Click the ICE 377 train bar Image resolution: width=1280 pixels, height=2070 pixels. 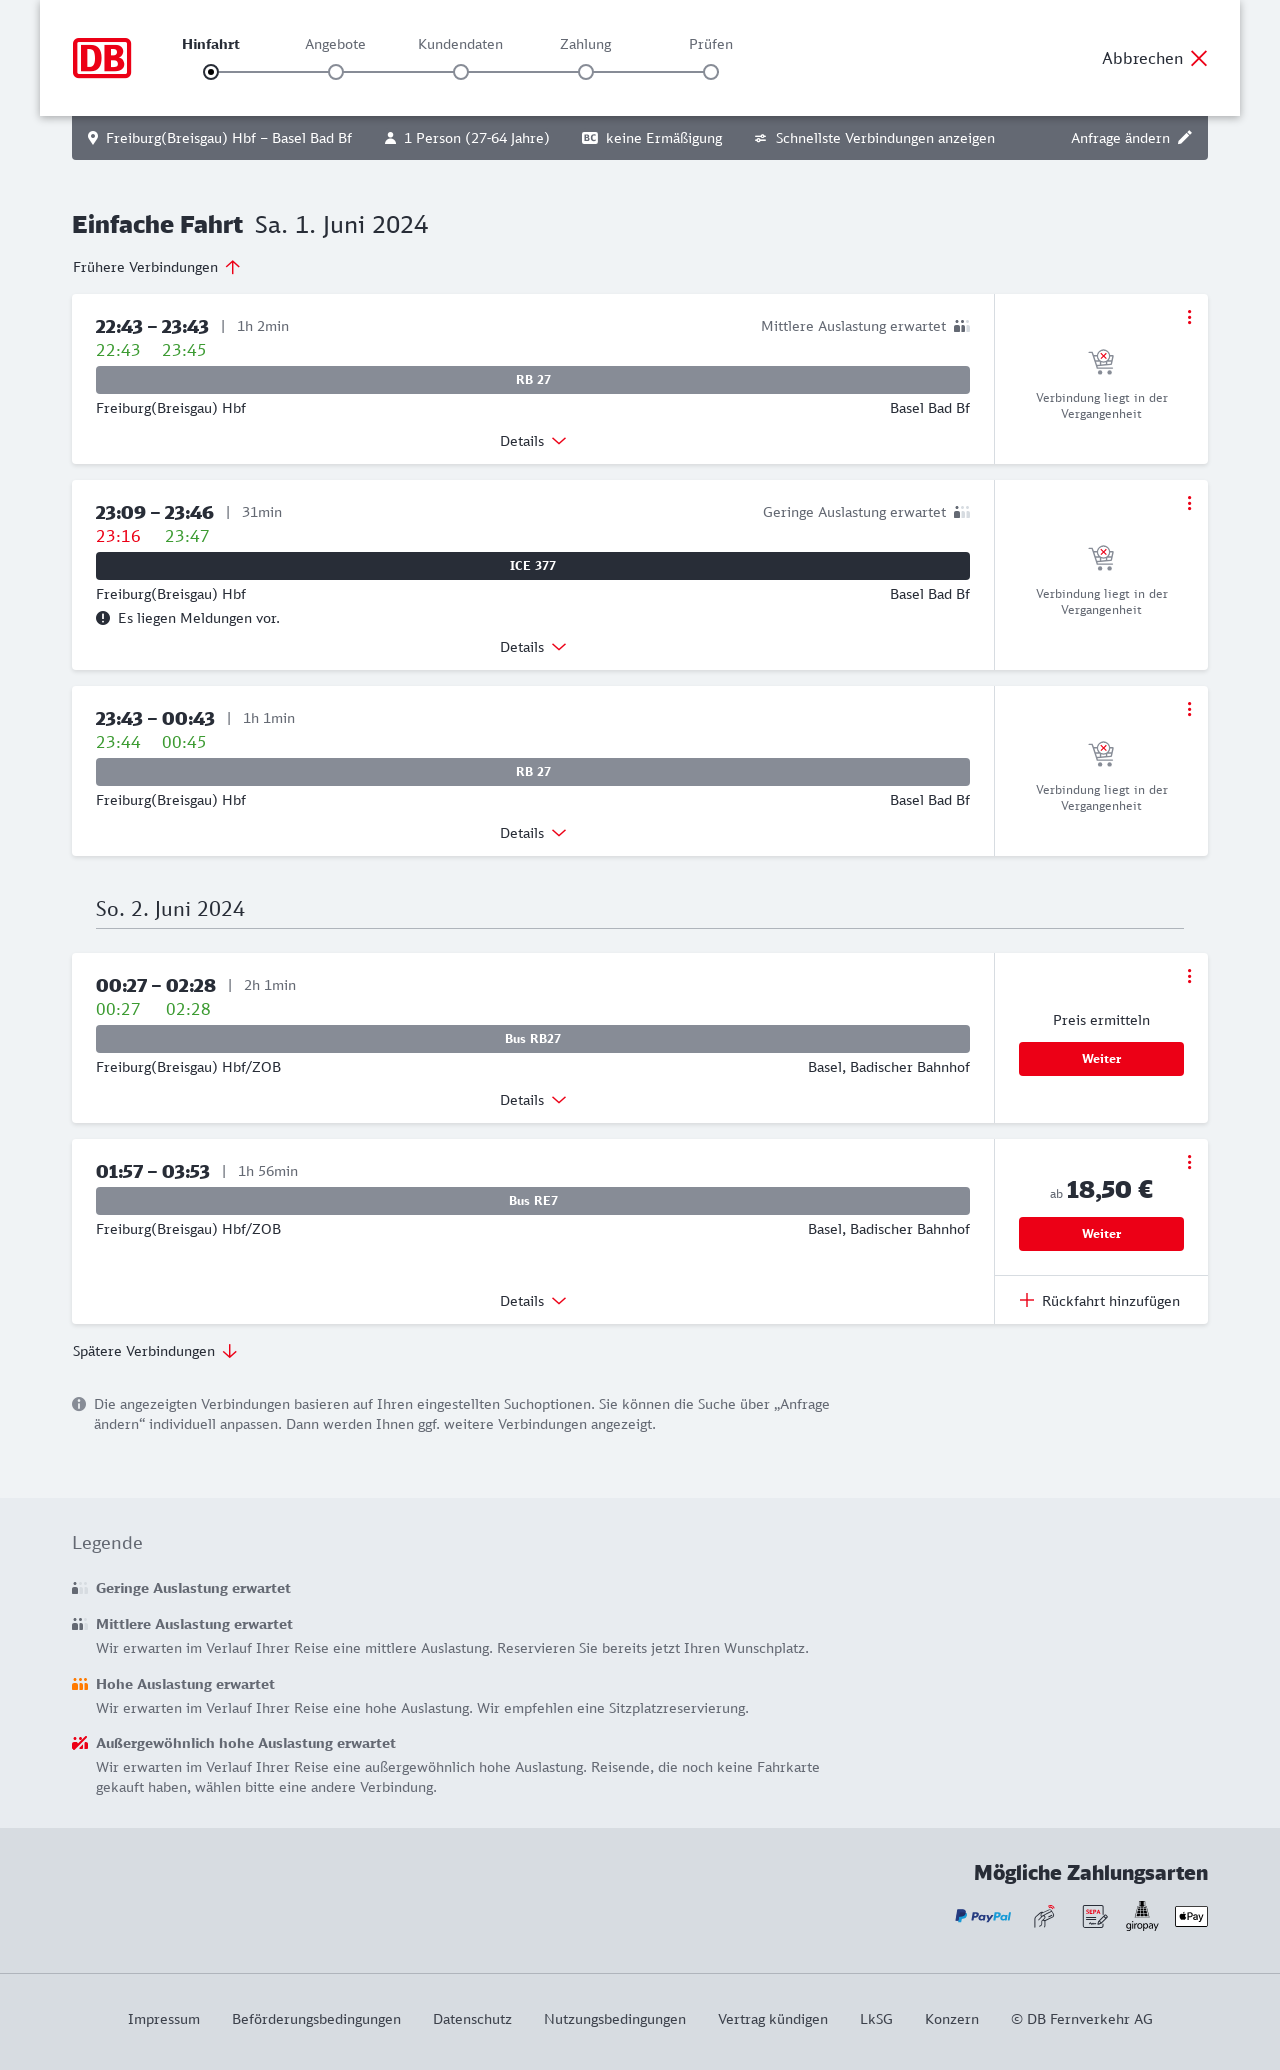533,566
